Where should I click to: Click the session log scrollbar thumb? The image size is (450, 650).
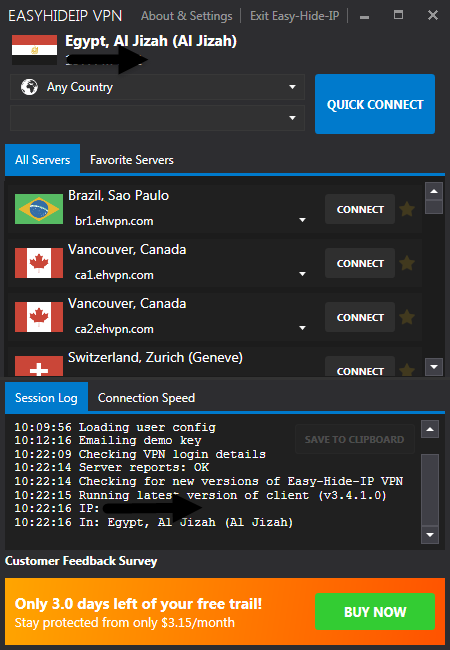click(x=430, y=489)
